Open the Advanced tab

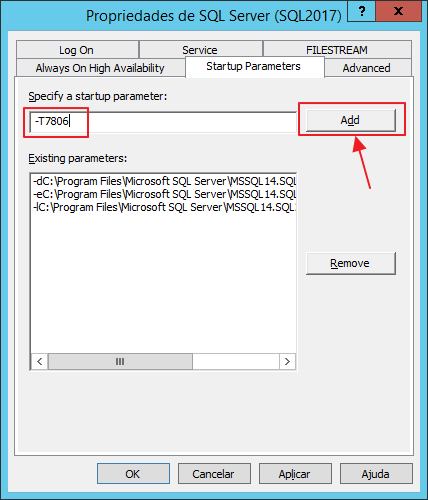pyautogui.click(x=367, y=68)
